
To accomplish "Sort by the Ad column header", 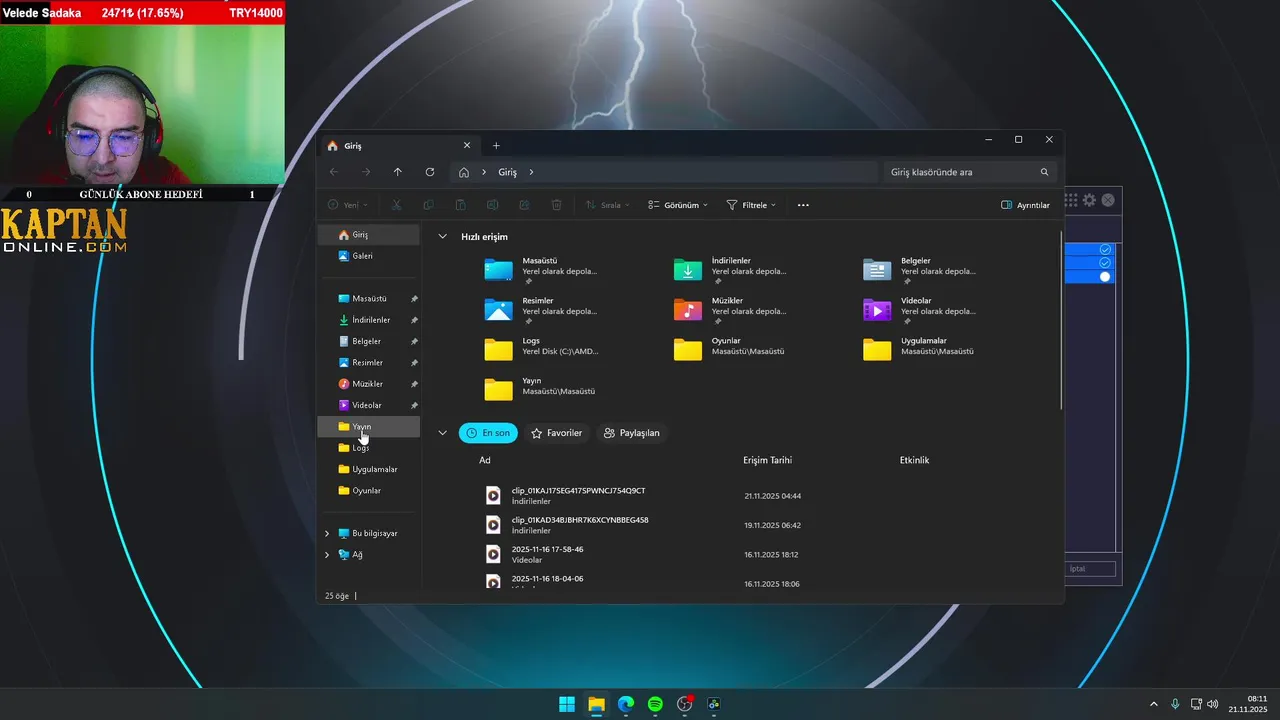I will click(x=485, y=460).
